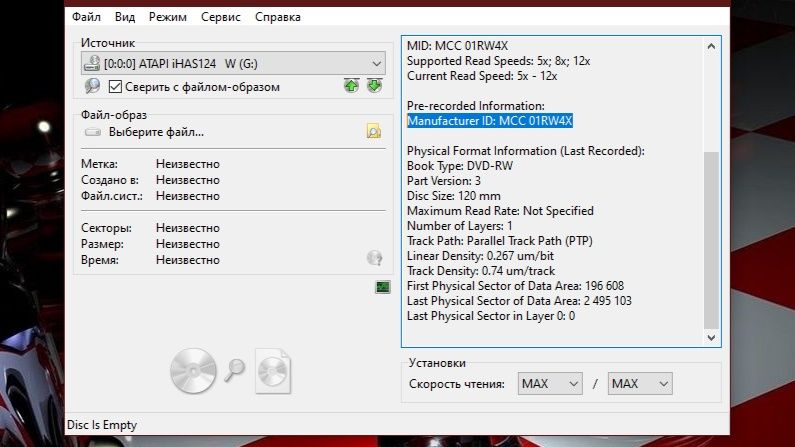Click the image file document icon
The height and width of the screenshot is (447, 795).
coord(273,371)
